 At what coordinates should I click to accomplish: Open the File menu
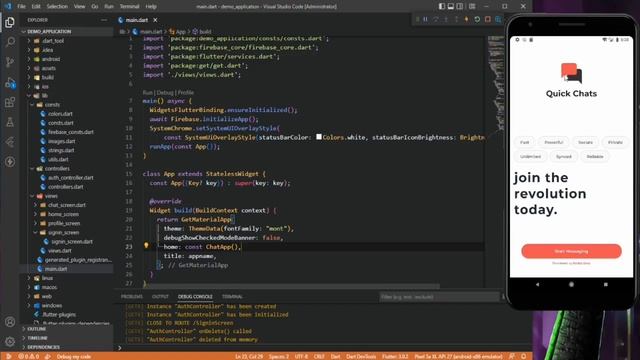21,6
